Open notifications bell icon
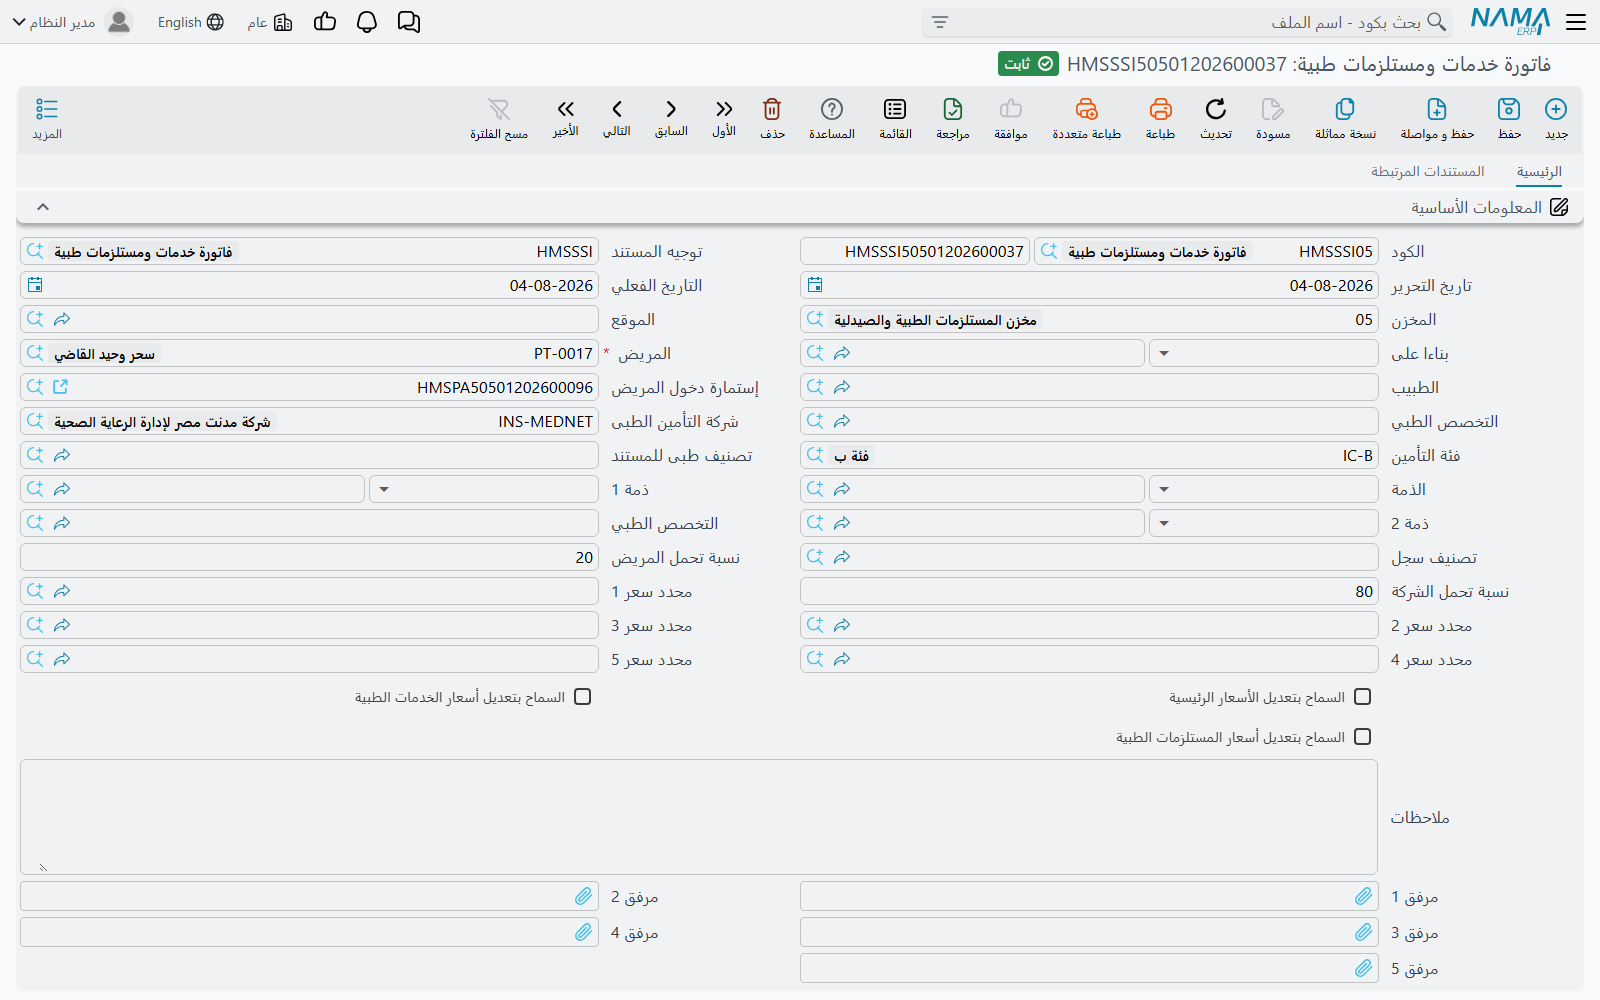The image size is (1600, 1000). click(367, 22)
